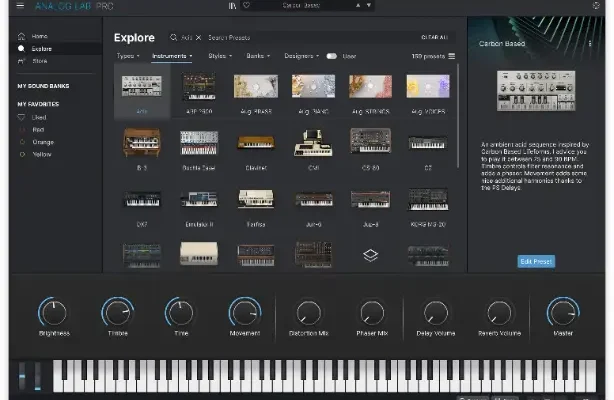614x400 pixels.
Task: Open the Styles filter dropdown
Action: coord(219,56)
